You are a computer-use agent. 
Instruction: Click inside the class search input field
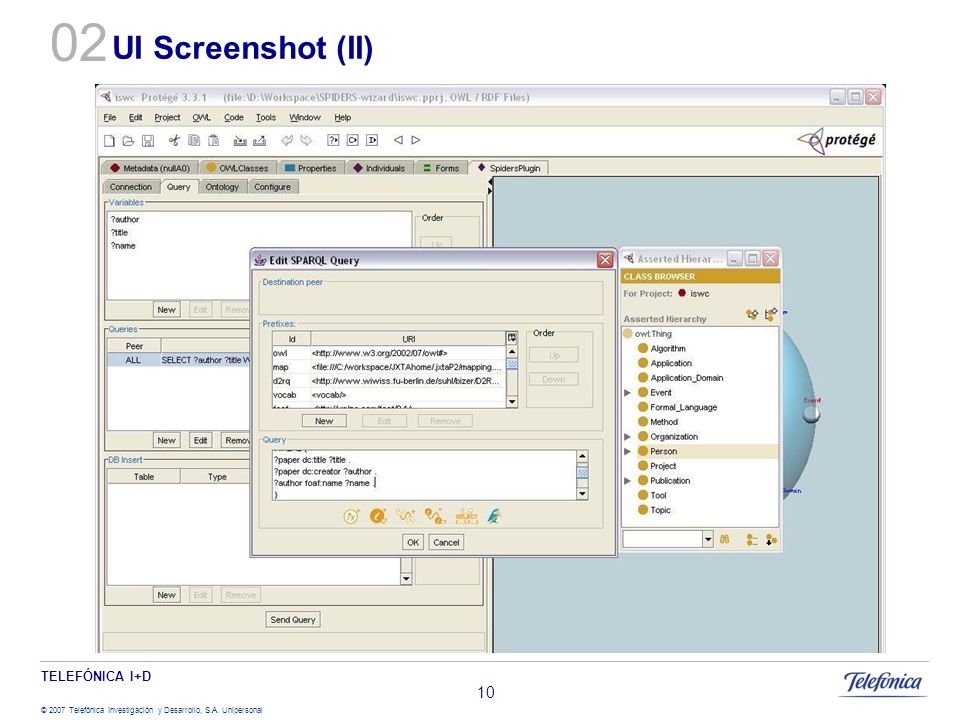pyautogui.click(x=662, y=539)
